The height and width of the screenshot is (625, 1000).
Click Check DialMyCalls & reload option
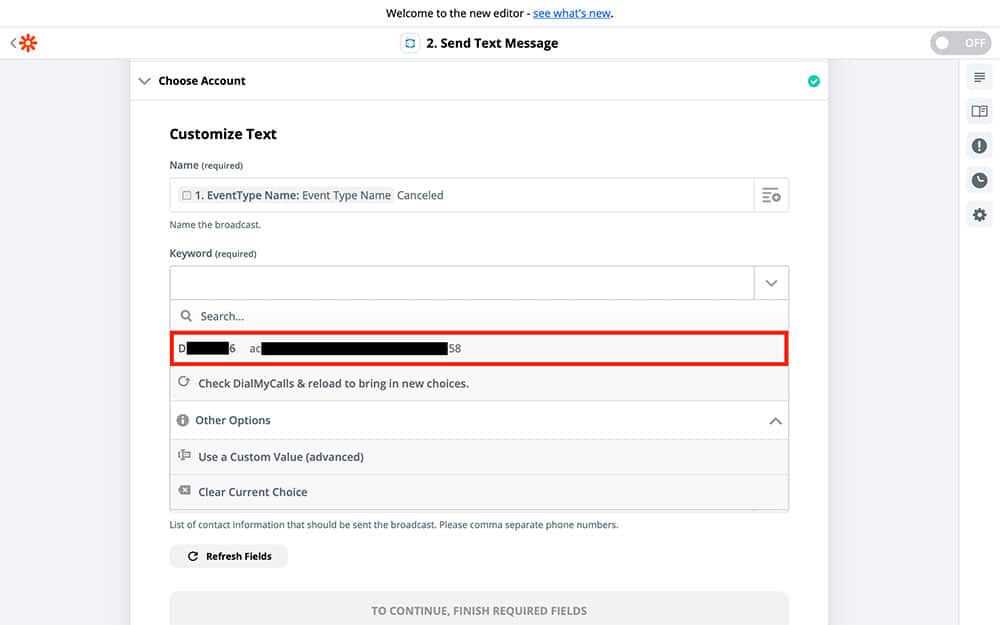pyautogui.click(x=332, y=383)
